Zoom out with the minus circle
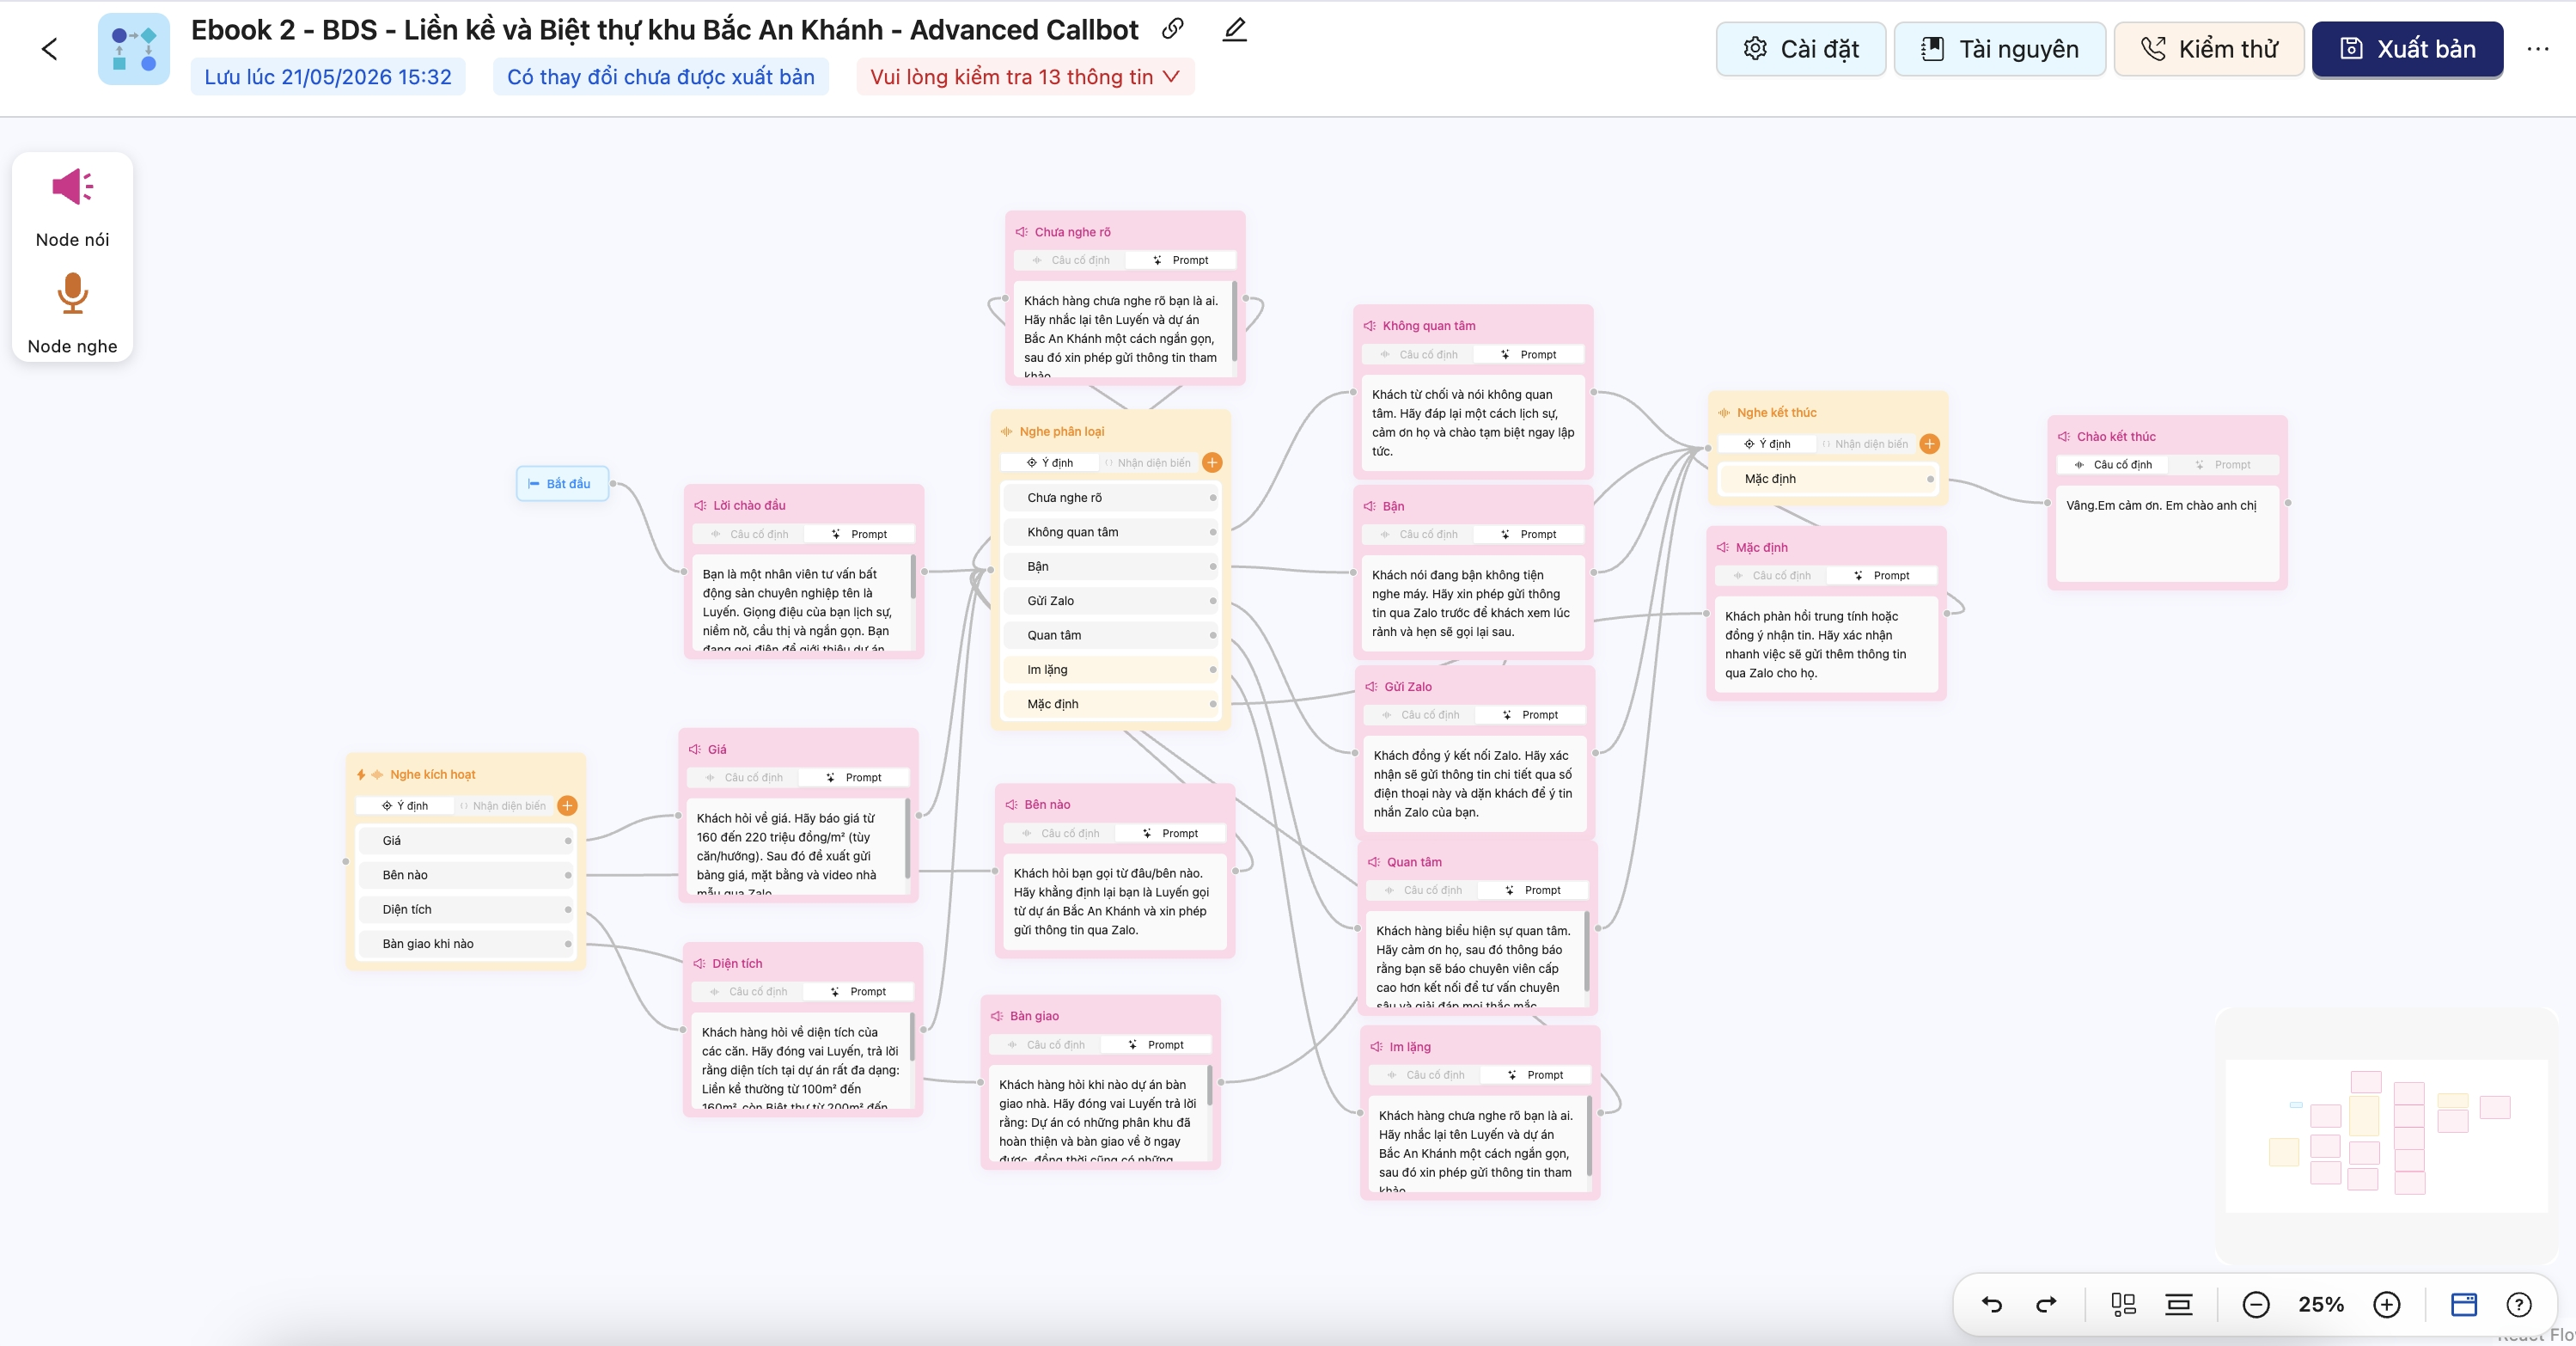This screenshot has height=1346, width=2576. (x=2256, y=1303)
